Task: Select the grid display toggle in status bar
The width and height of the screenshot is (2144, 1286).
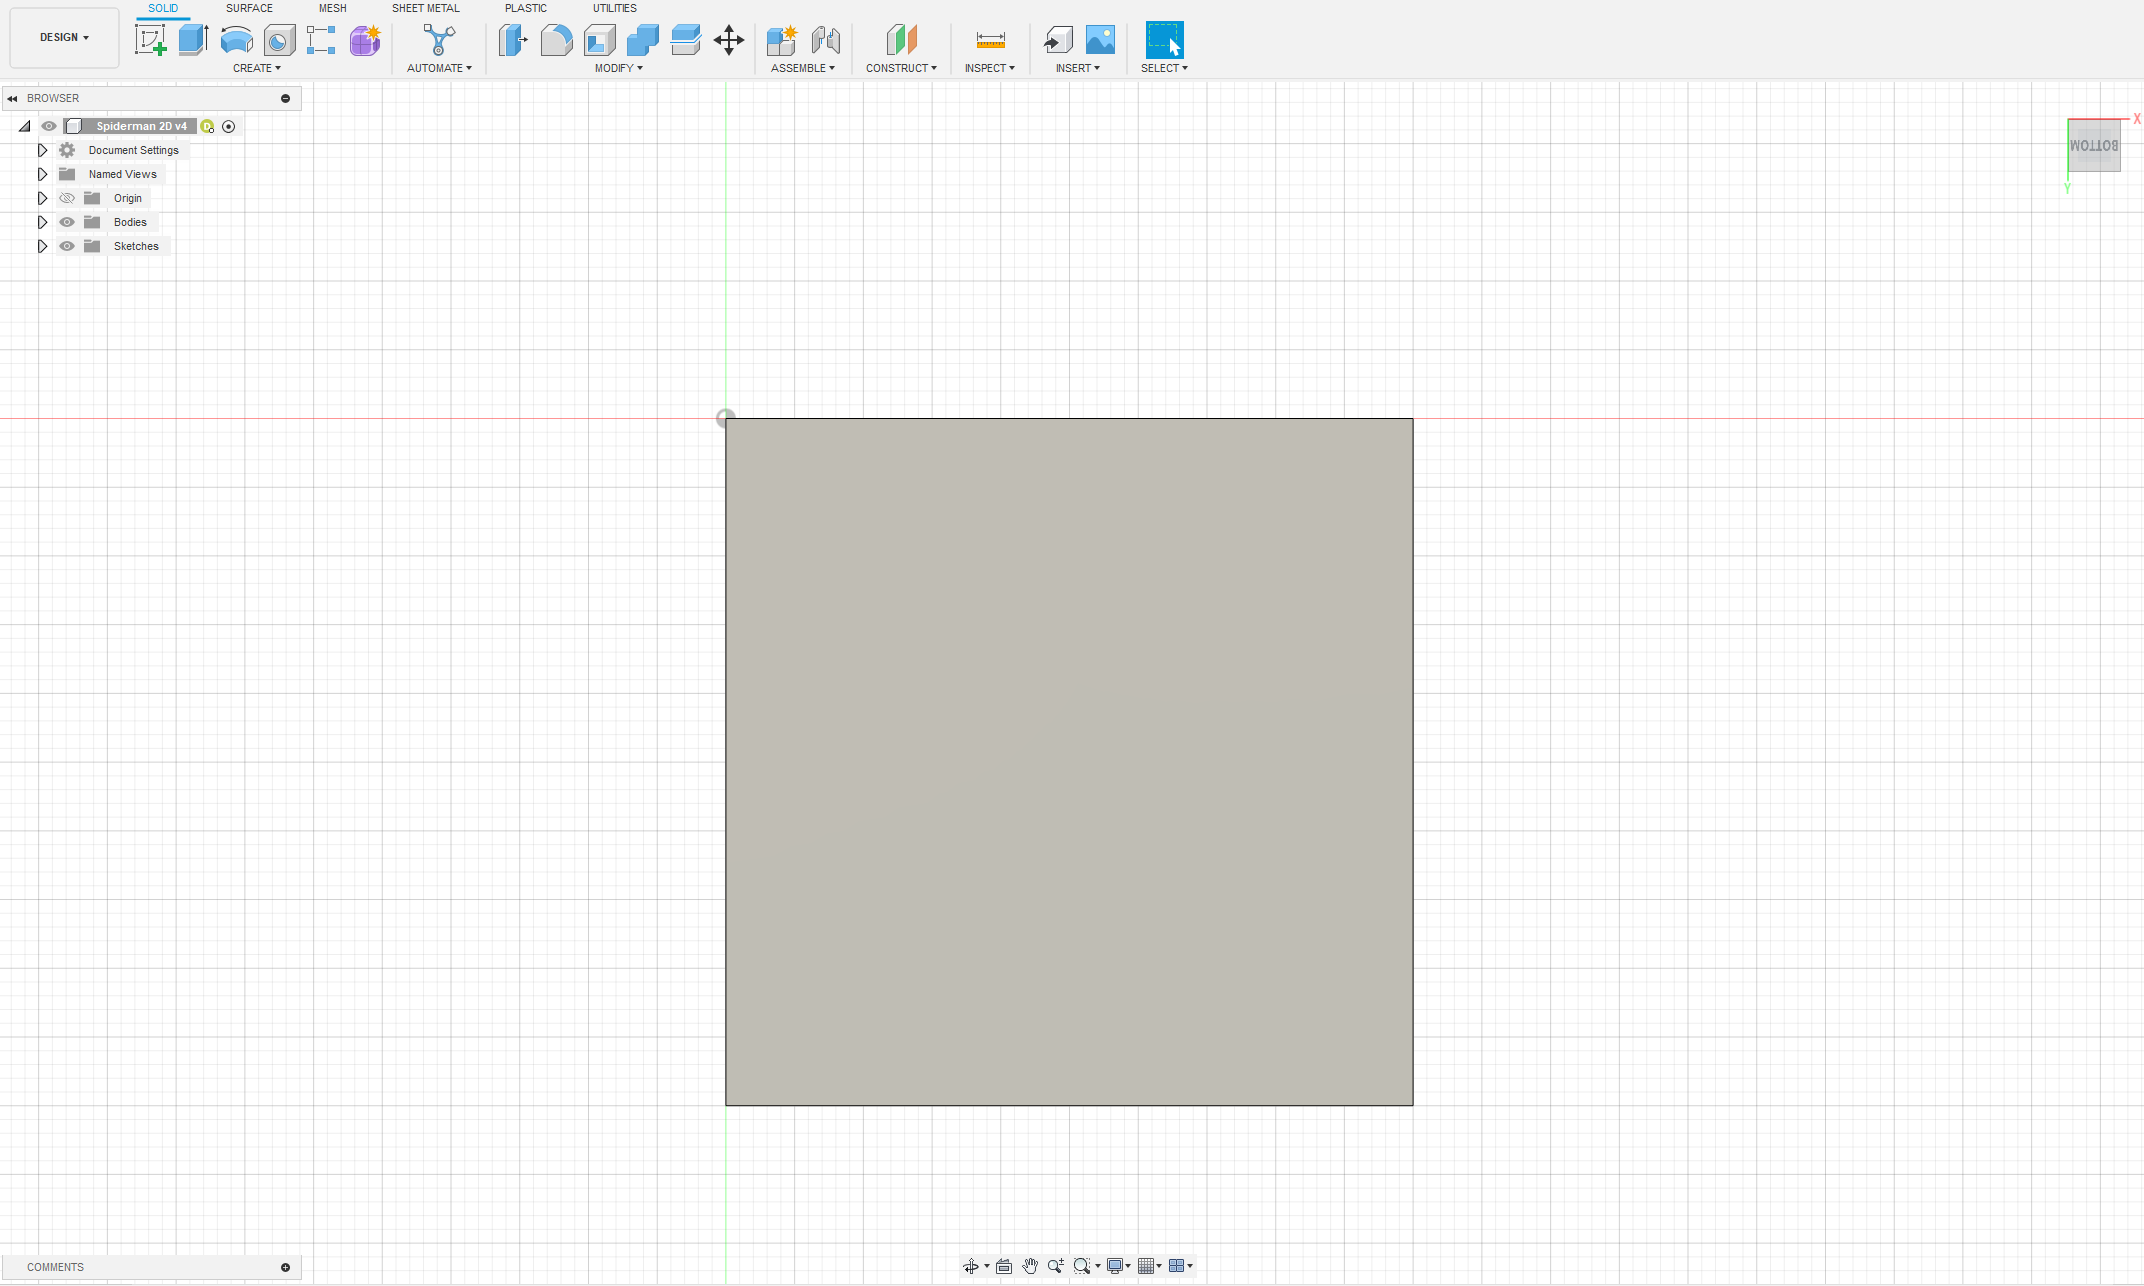Action: point(1146,1266)
